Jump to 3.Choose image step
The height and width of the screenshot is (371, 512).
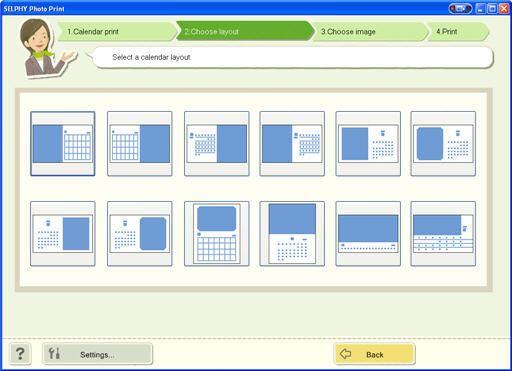pos(370,32)
